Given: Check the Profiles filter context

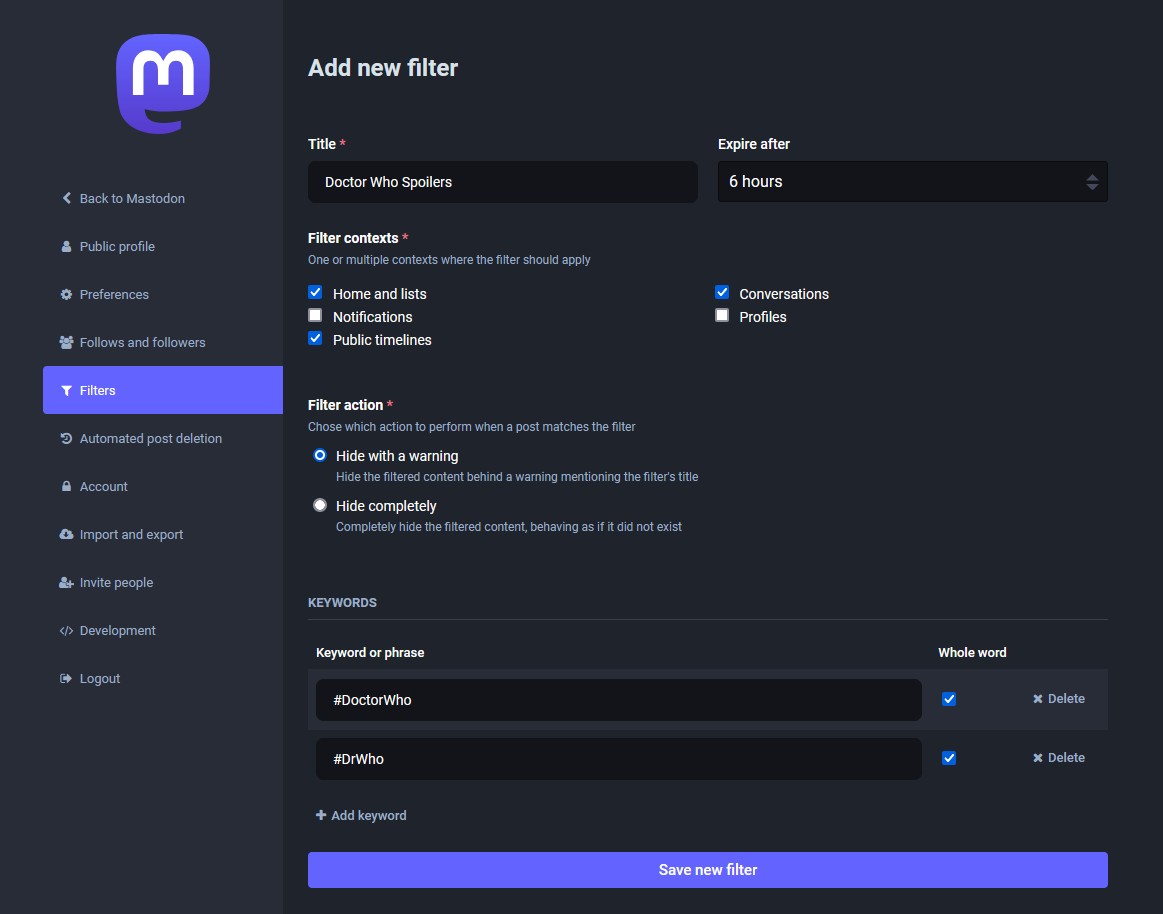Looking at the screenshot, I should tap(722, 316).
